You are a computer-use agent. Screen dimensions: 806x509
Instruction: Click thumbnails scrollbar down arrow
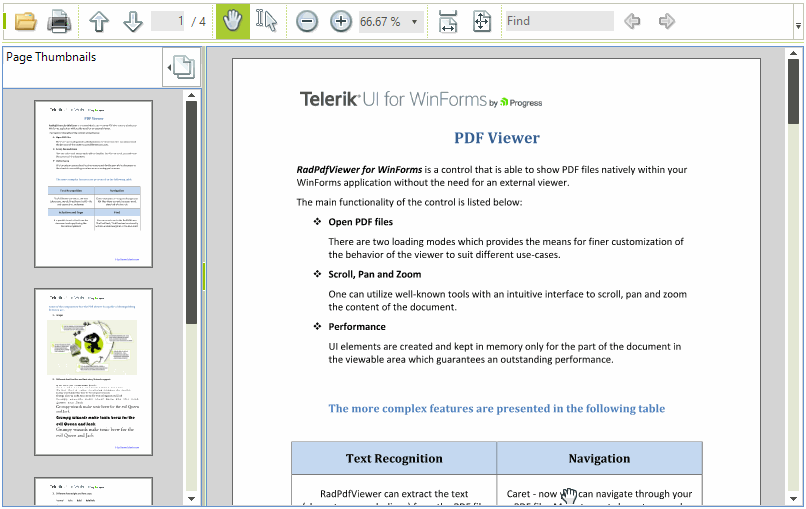coord(191,499)
